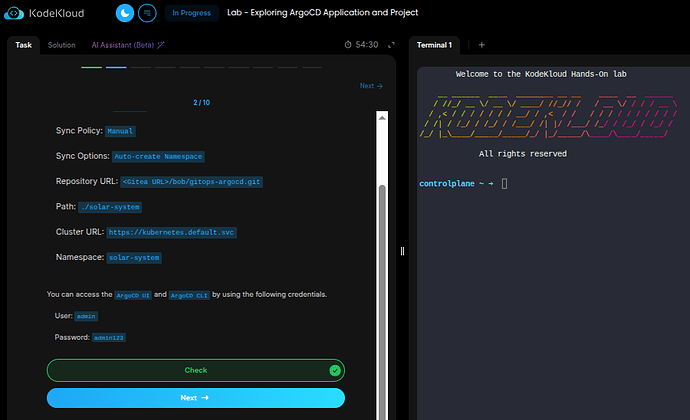Viewport: 690px width, 420px height.
Task: Click the Manual sync policy value
Action: pyautogui.click(x=120, y=131)
